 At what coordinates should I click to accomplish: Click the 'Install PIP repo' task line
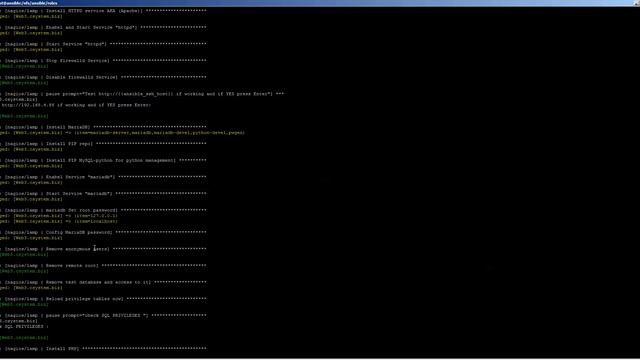[x=103, y=144]
